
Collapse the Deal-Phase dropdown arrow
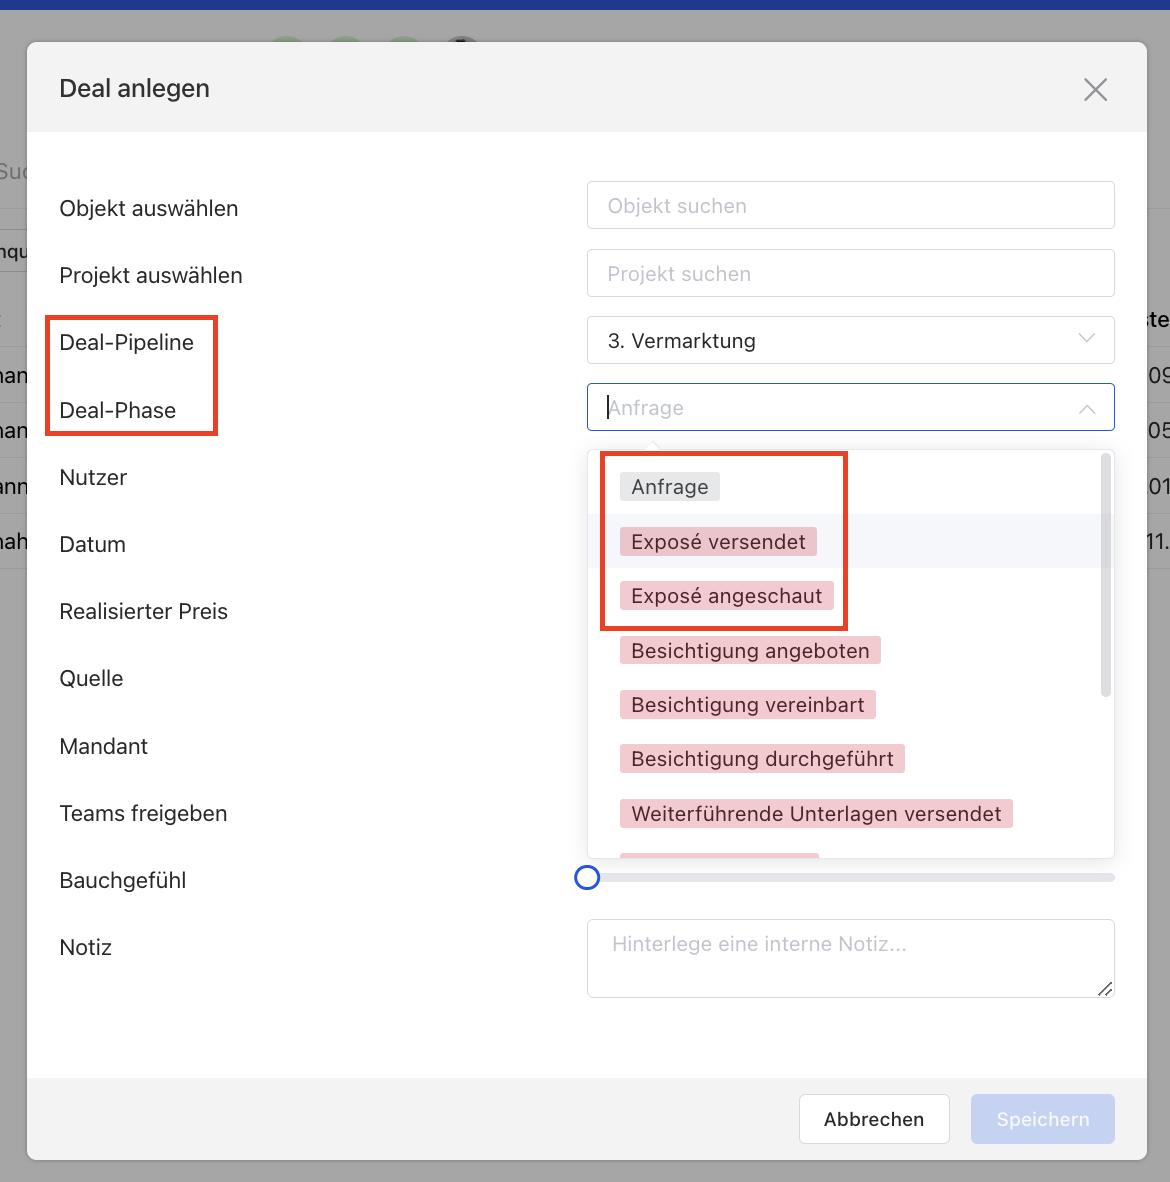point(1086,408)
